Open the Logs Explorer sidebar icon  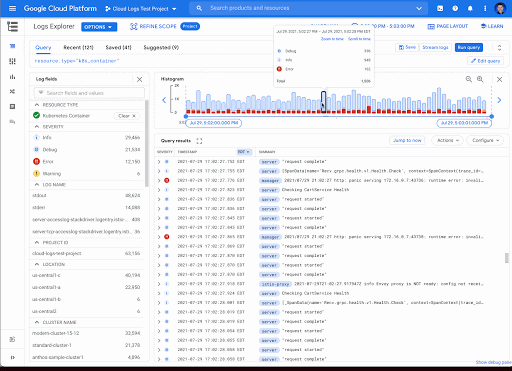click(x=12, y=46)
